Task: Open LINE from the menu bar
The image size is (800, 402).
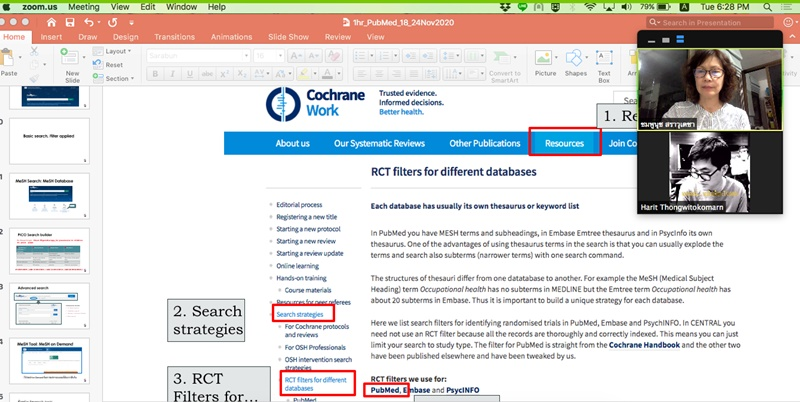Action: [521, 7]
